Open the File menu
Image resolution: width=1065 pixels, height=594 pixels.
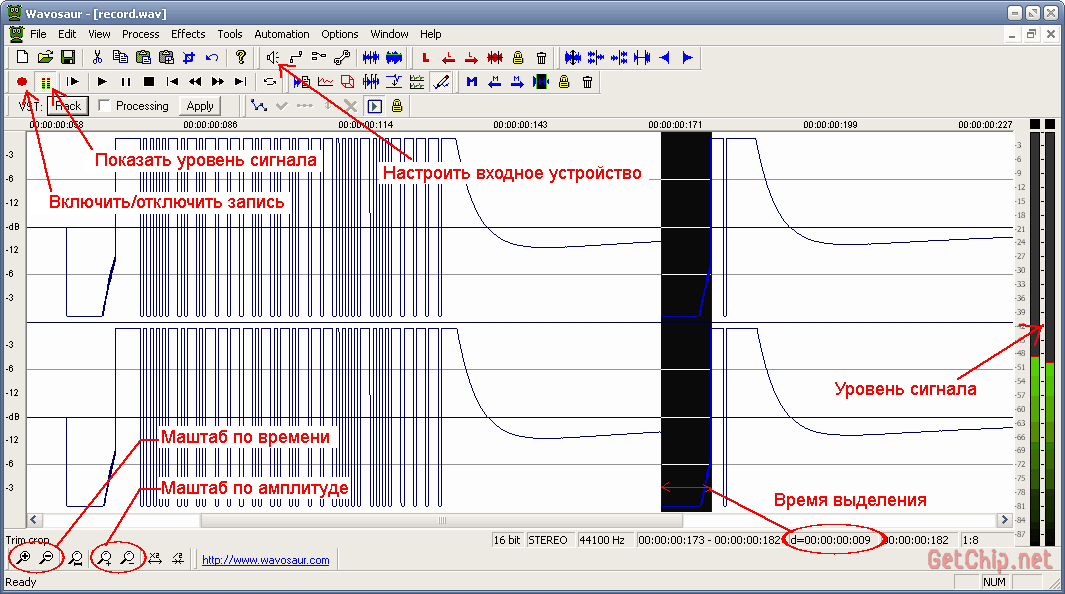point(38,34)
